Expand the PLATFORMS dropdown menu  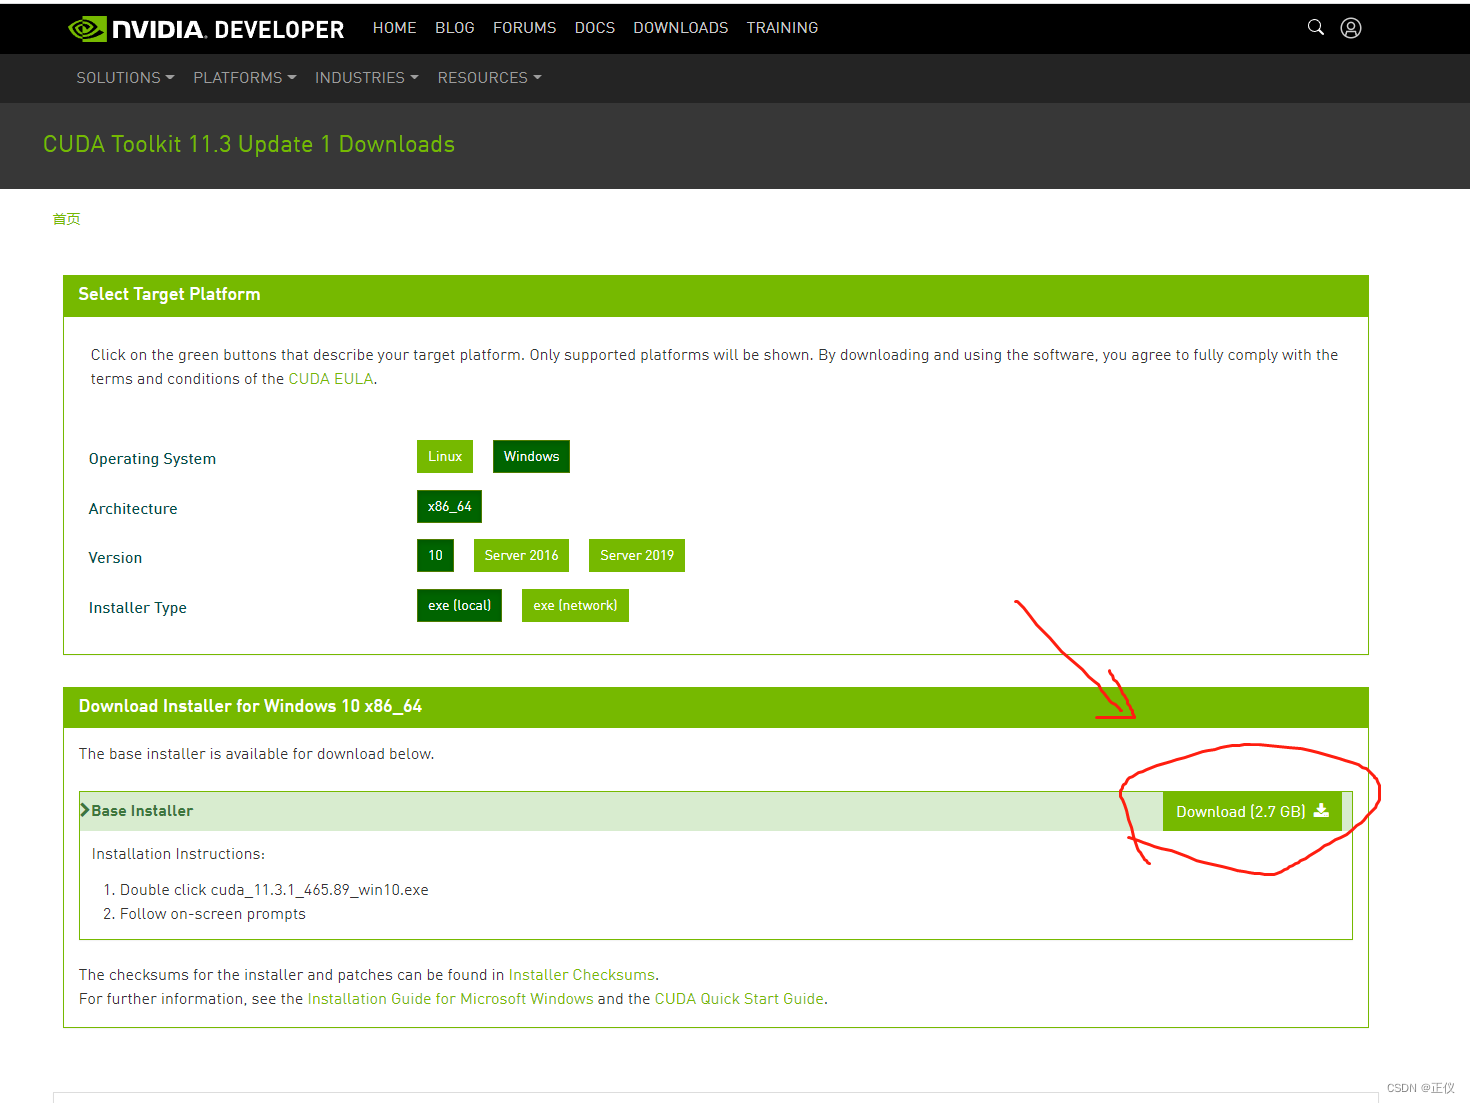[x=245, y=78]
